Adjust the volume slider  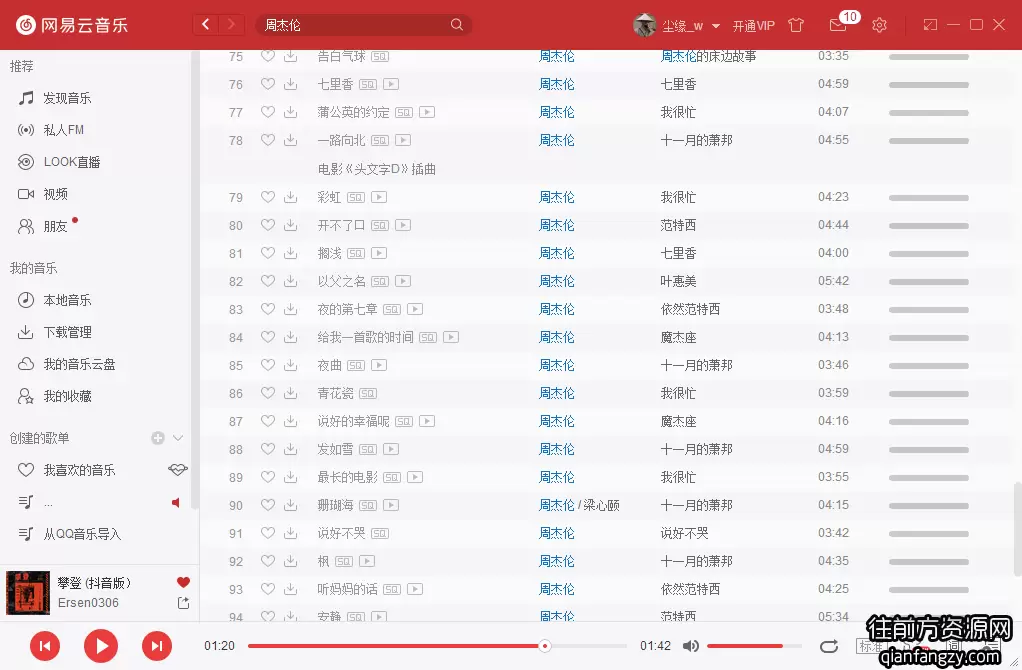pos(754,646)
